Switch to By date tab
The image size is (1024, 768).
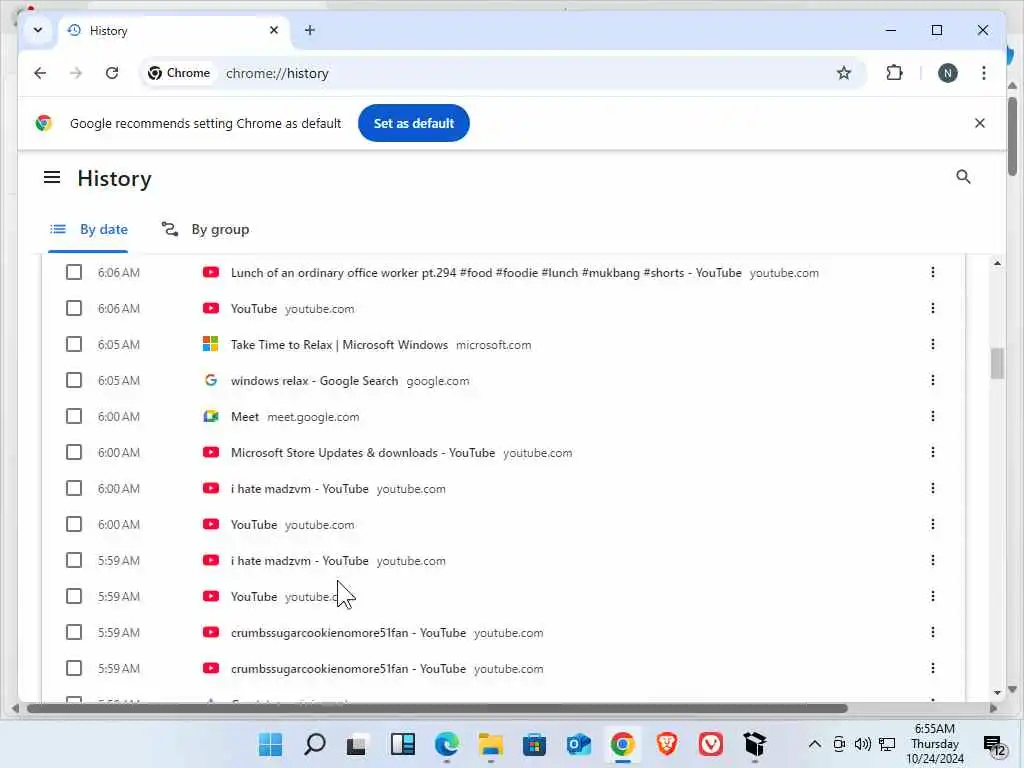89,229
